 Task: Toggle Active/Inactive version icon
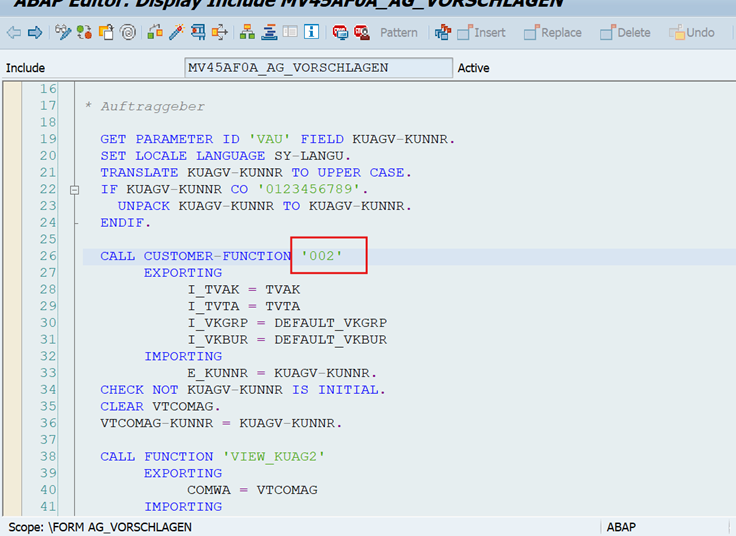tap(84, 32)
